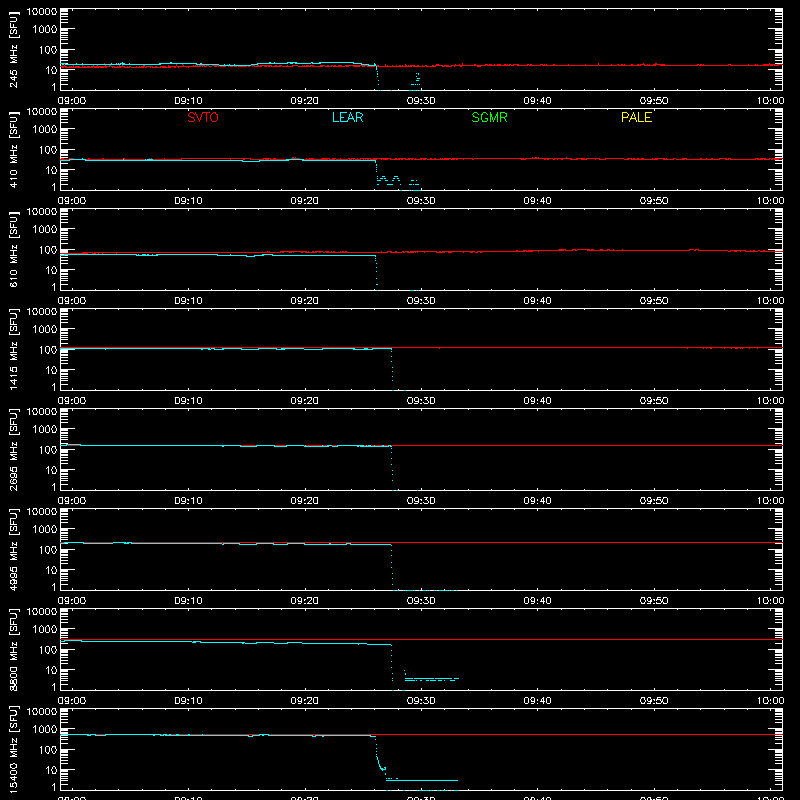Image resolution: width=800 pixels, height=800 pixels.
Task: Click the 09:50 tick label under the 610 MHz plot
Action: point(654,301)
